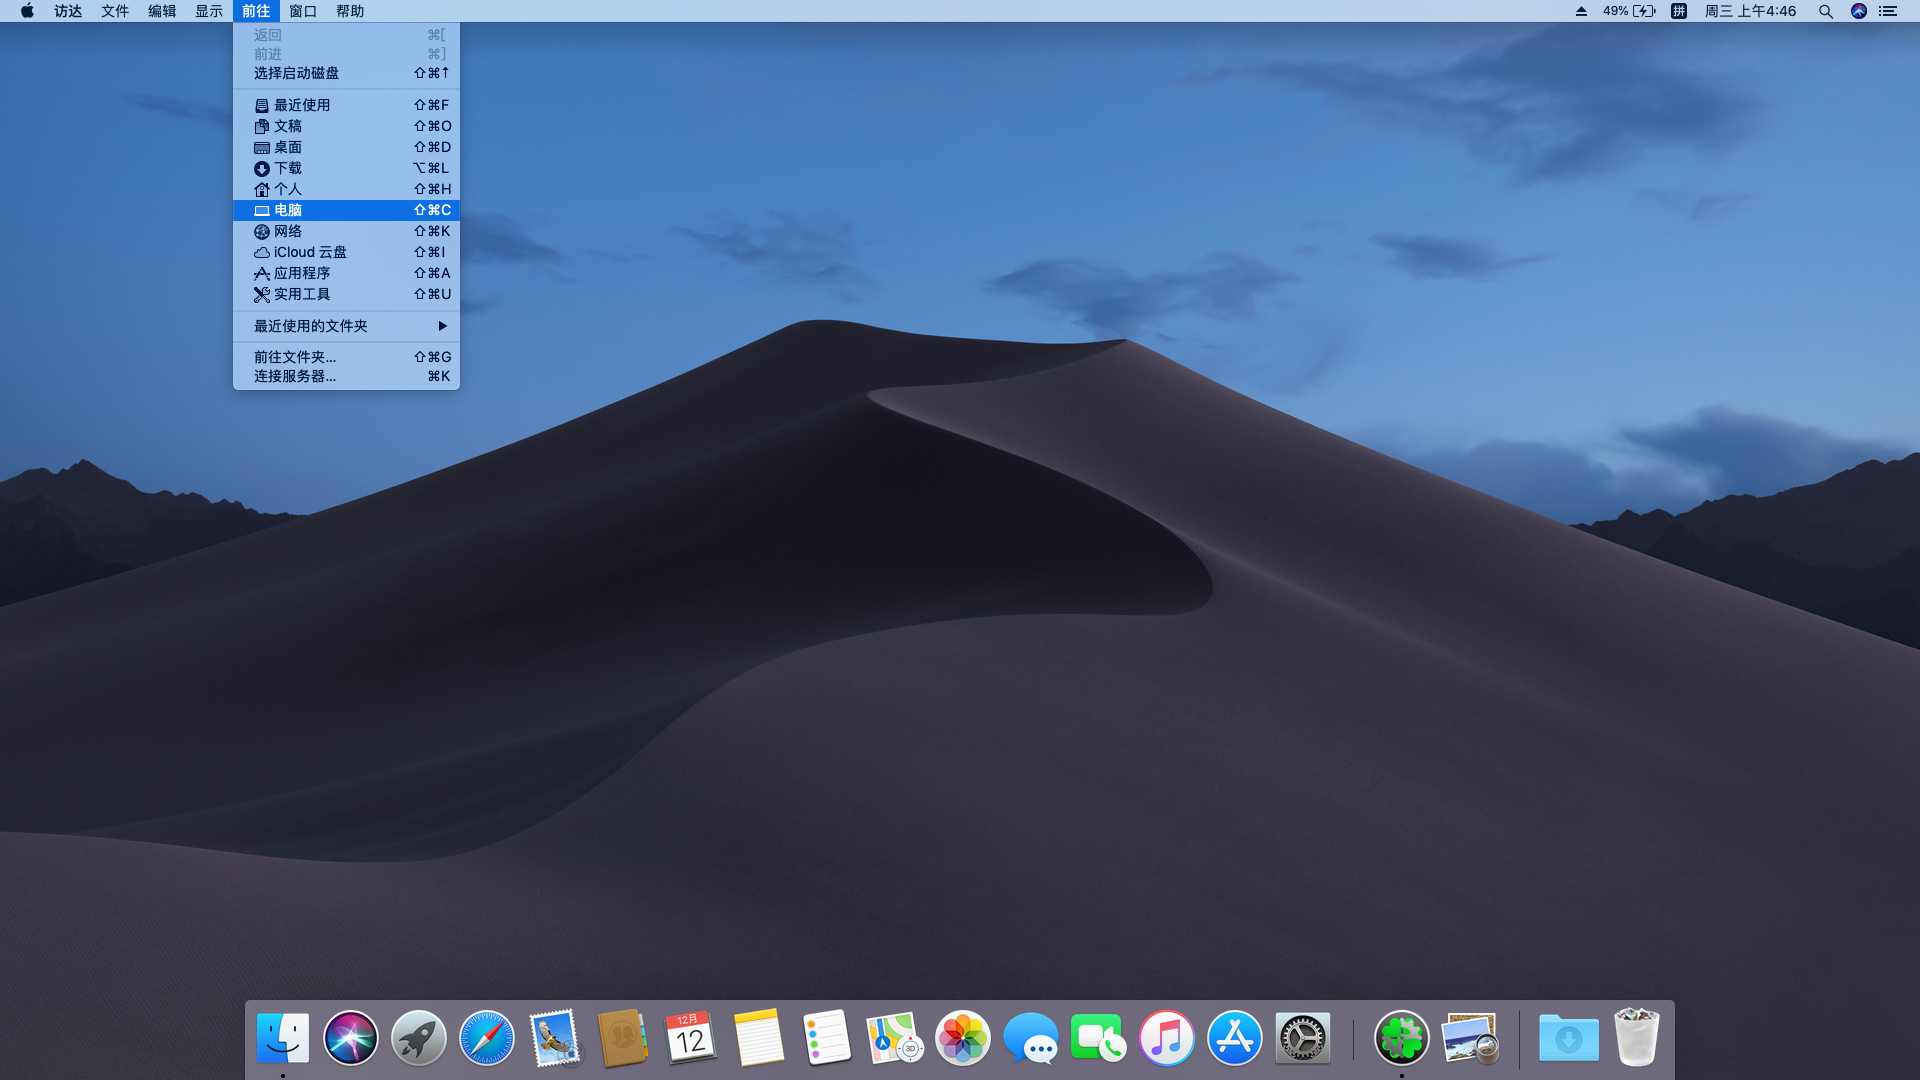Open input method icon in menu bar
The height and width of the screenshot is (1080, 1920).
tap(1679, 11)
